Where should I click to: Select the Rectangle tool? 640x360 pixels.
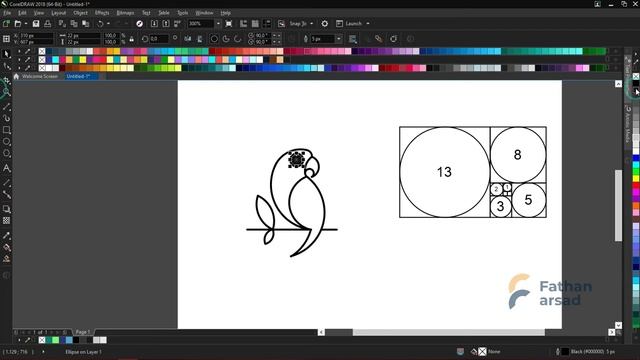[x=7, y=130]
